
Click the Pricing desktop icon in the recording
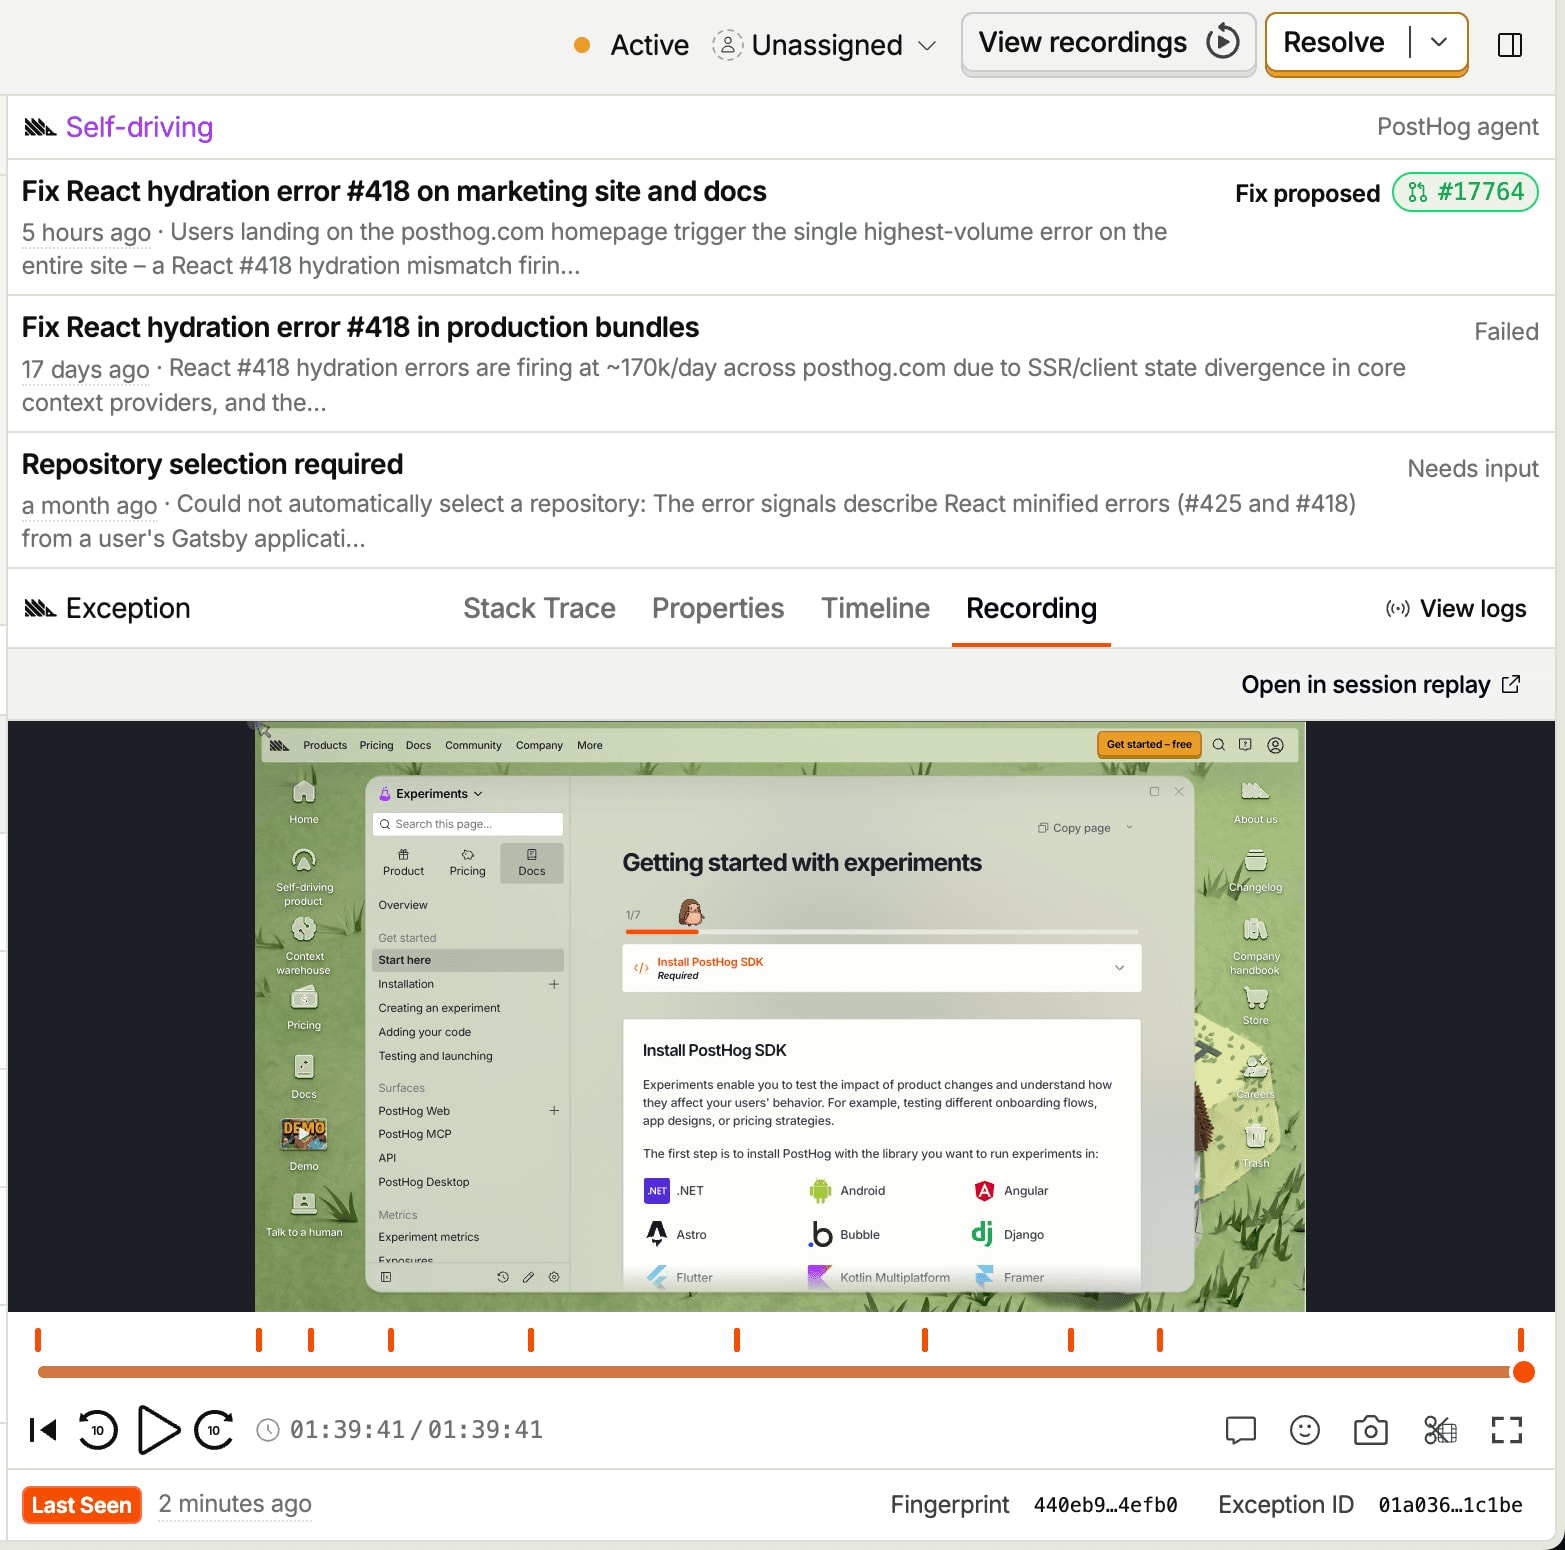pos(304,1007)
